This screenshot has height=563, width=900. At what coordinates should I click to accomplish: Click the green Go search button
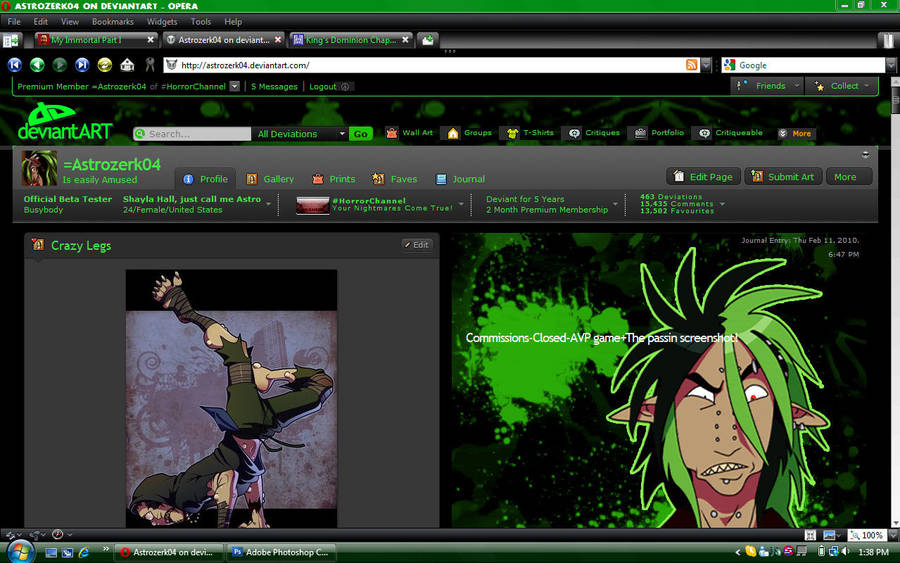[360, 134]
